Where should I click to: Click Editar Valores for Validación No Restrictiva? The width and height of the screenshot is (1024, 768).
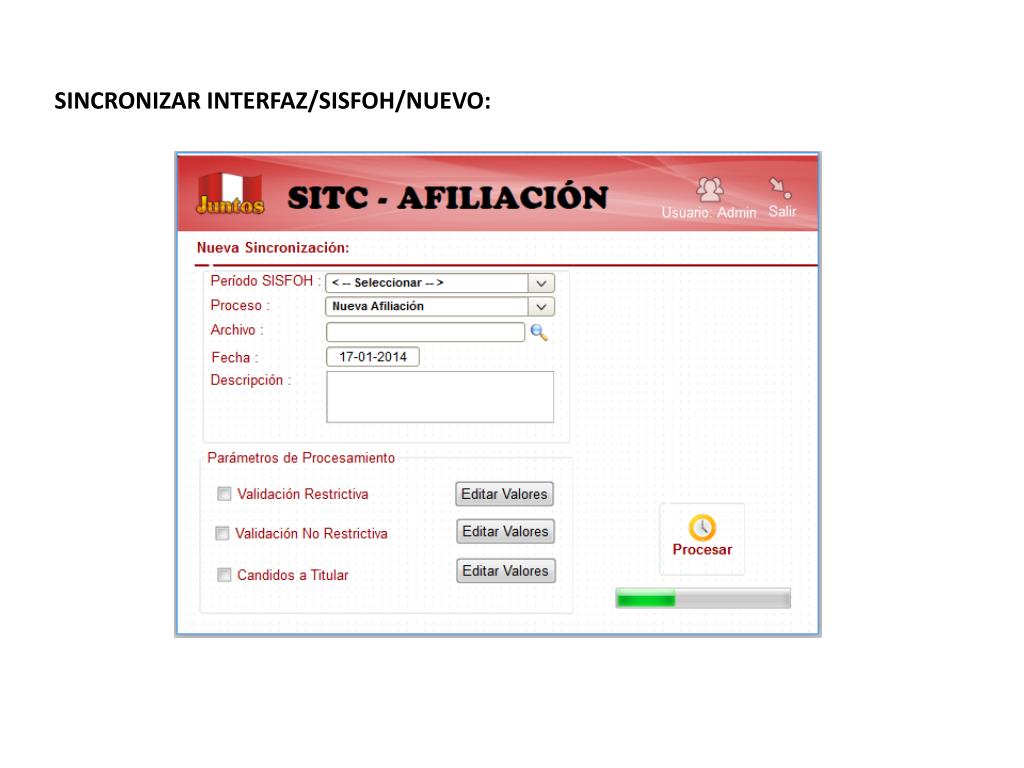click(x=505, y=532)
